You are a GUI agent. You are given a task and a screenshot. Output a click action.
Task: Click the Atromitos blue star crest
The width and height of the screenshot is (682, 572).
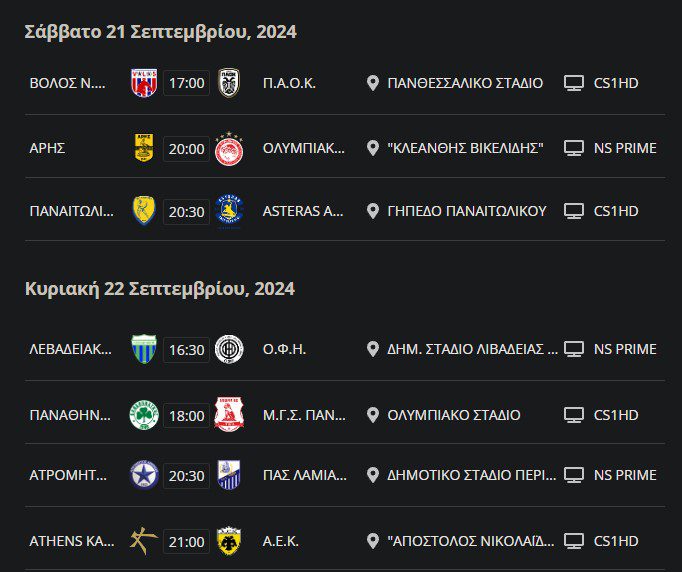[145, 476]
